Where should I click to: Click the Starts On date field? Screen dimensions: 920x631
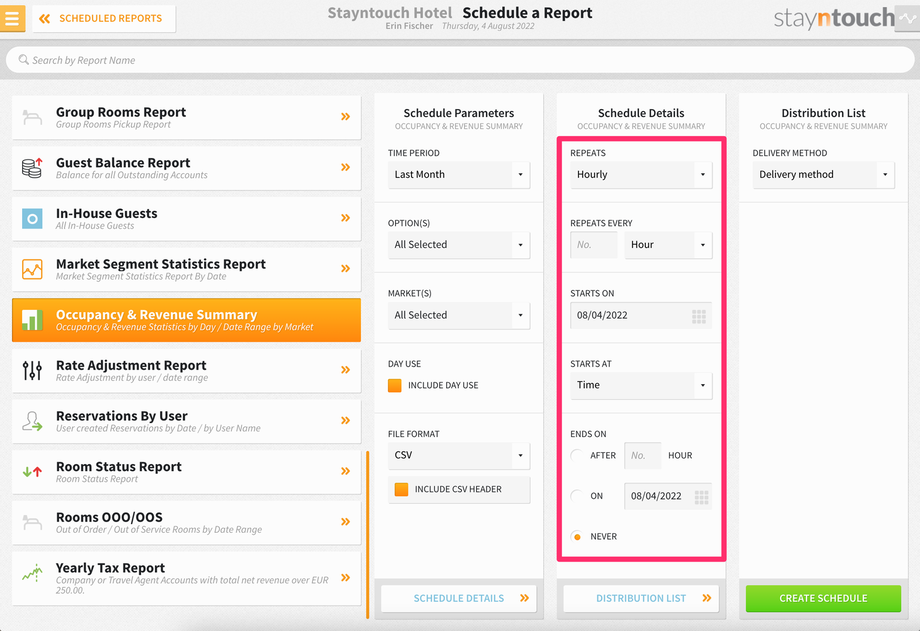coord(641,316)
